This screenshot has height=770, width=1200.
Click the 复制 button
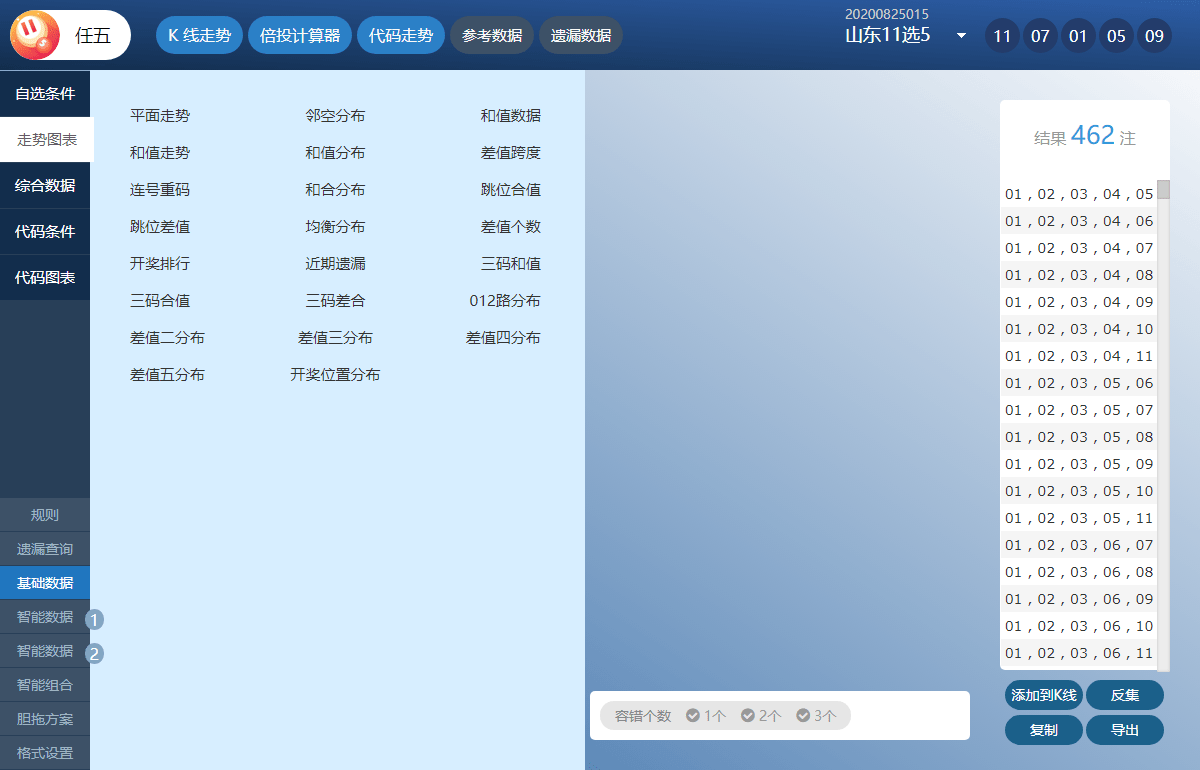[1044, 730]
